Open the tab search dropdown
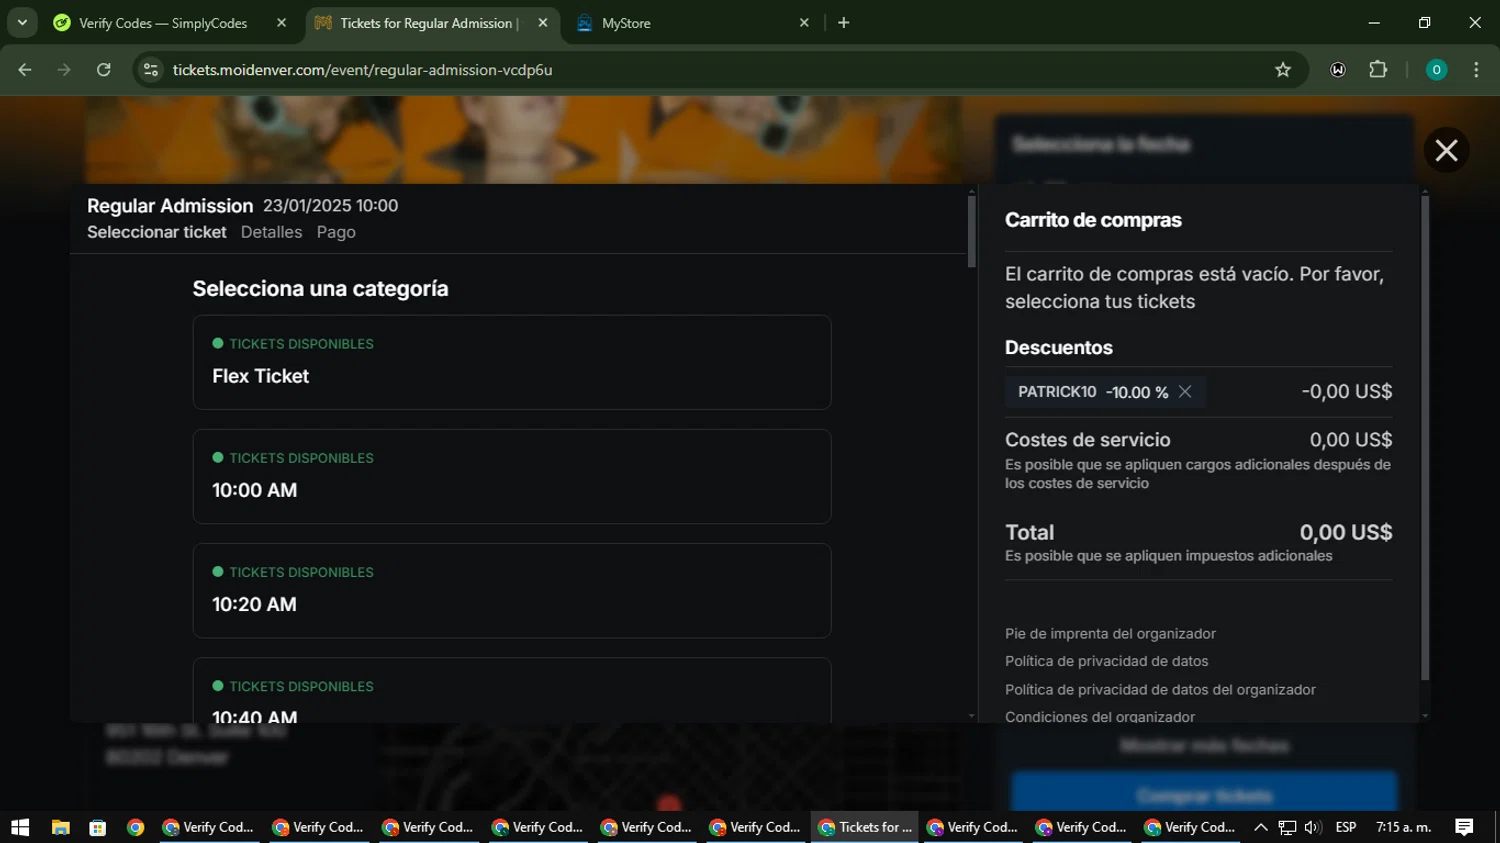 point(22,23)
